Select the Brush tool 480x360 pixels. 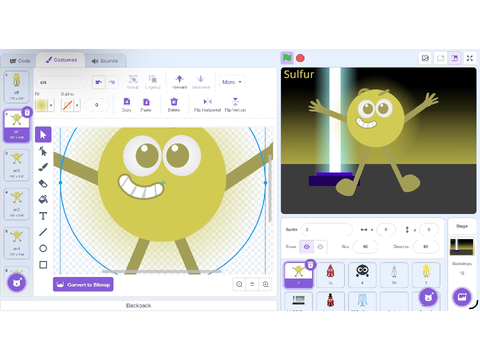point(43,167)
